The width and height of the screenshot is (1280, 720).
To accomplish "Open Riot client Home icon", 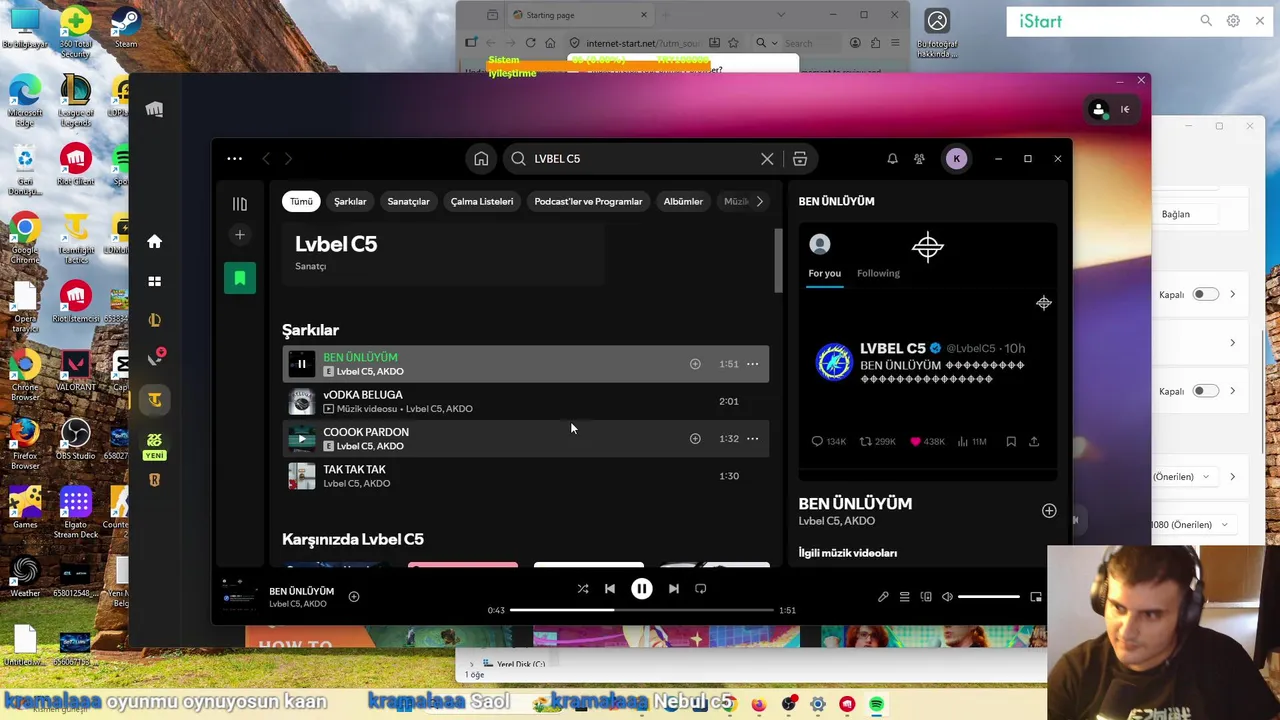I will (155, 241).
